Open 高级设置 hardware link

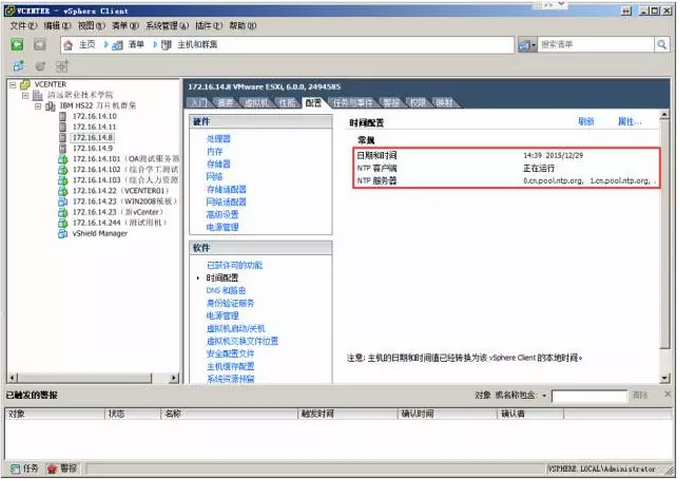click(222, 215)
